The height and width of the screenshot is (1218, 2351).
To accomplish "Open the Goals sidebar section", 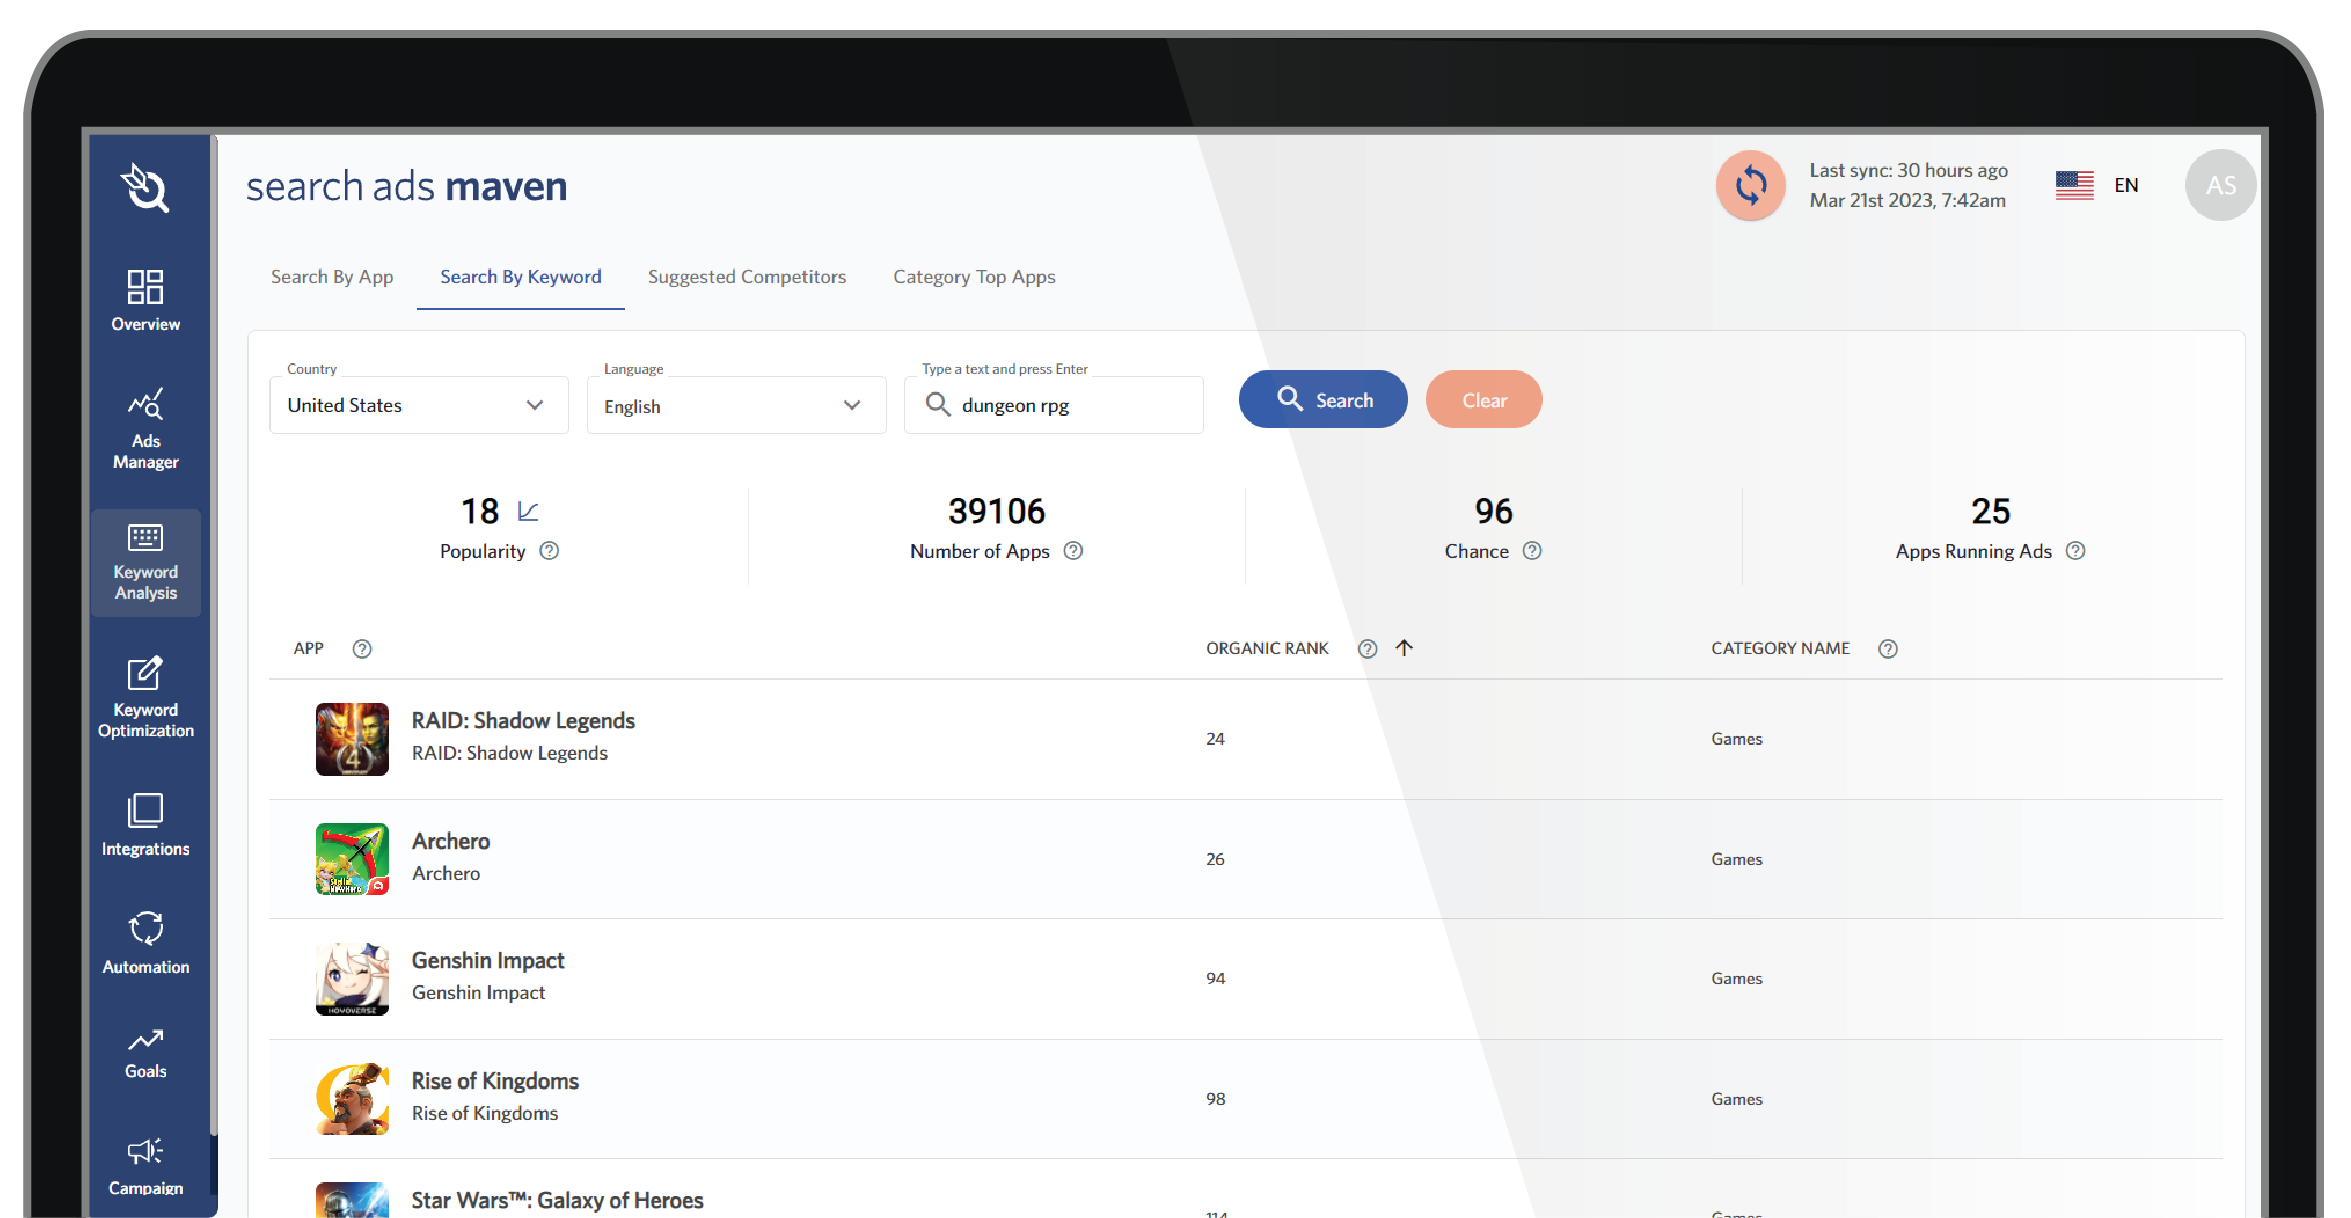I will [x=146, y=1053].
